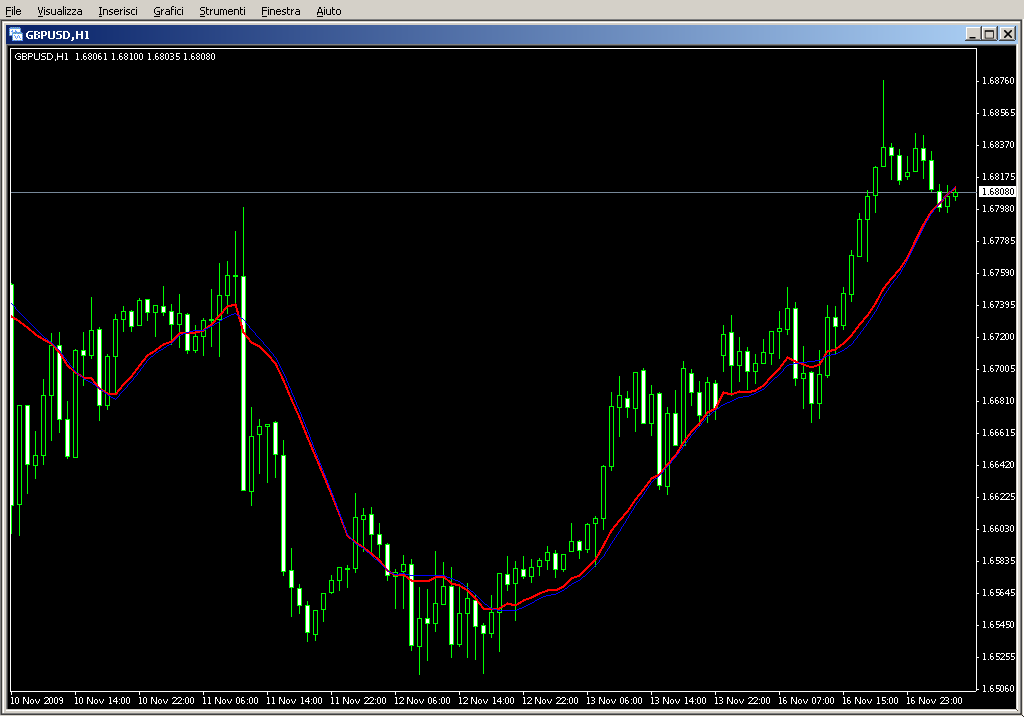Click the 10 Nov 2009 time label
This screenshot has width=1024, height=717.
click(37, 701)
